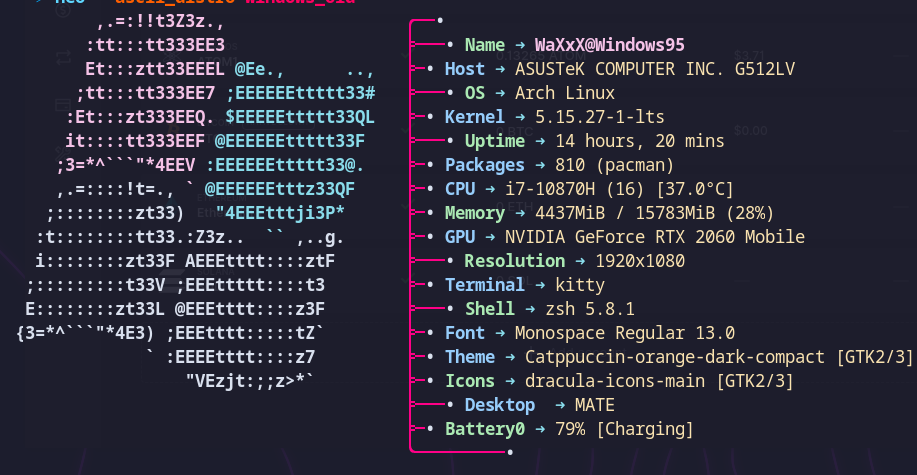Viewport: 917px width, 475px height.
Task: Click the Monospace Regular 13.0 font value
Action: click(x=625, y=333)
